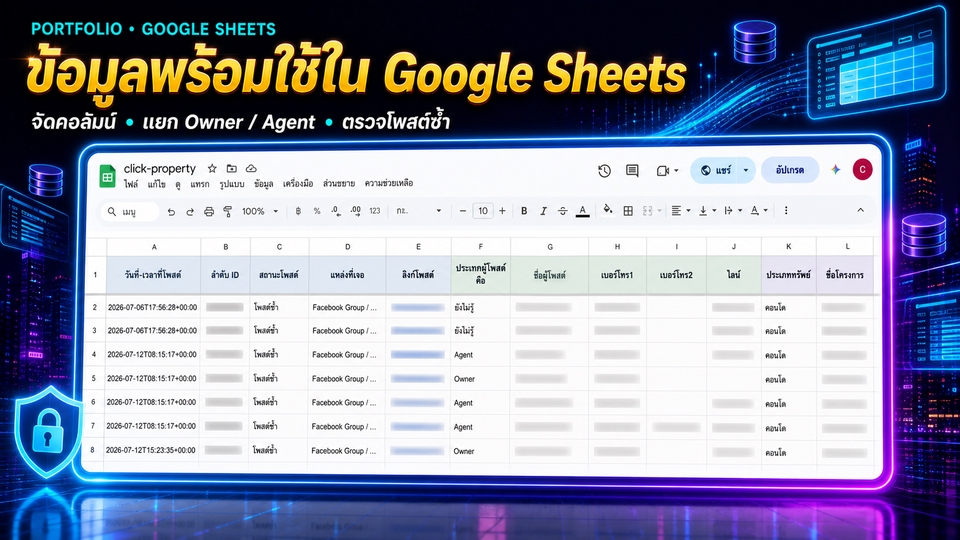Image resolution: width=960 pixels, height=540 pixels.
Task: Open the borders tool
Action: pos(628,211)
